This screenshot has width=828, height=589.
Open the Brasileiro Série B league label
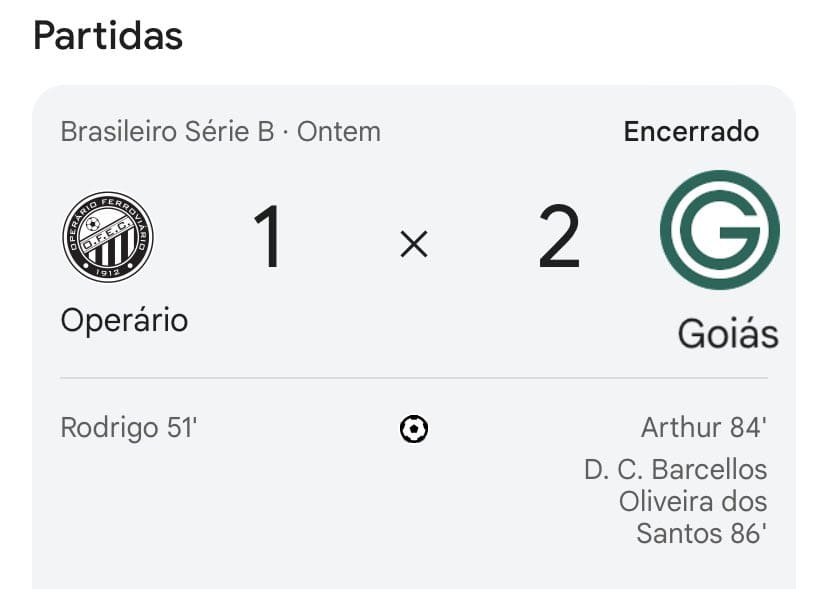click(x=167, y=132)
